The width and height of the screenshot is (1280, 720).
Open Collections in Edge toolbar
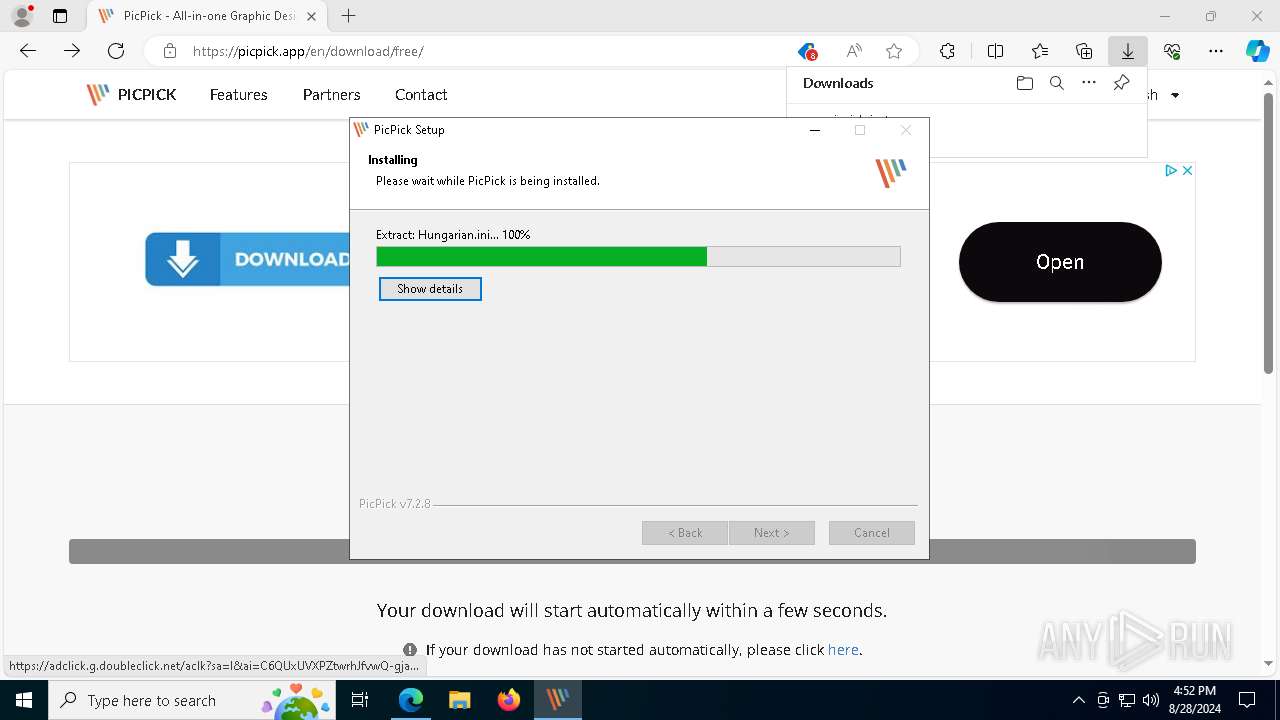(x=1084, y=51)
